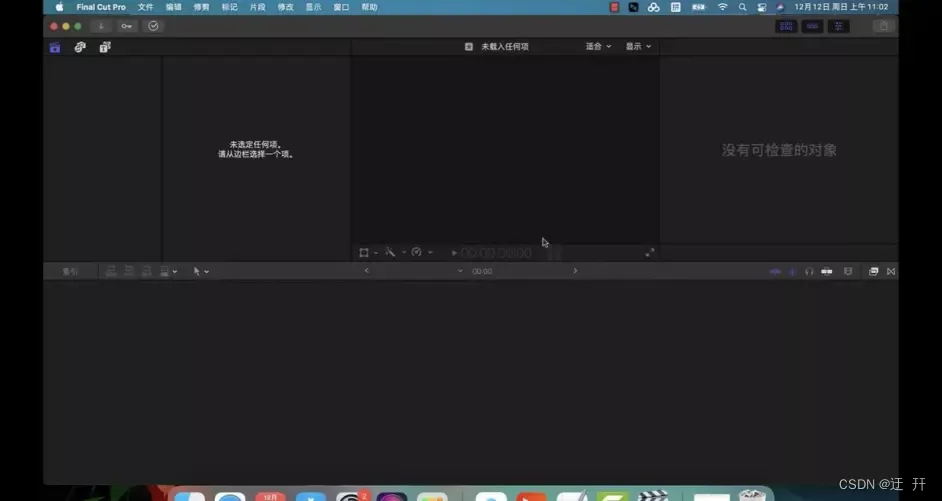Open the macOS Spotlight search icon
The height and width of the screenshot is (501, 942).
pyautogui.click(x=742, y=7)
